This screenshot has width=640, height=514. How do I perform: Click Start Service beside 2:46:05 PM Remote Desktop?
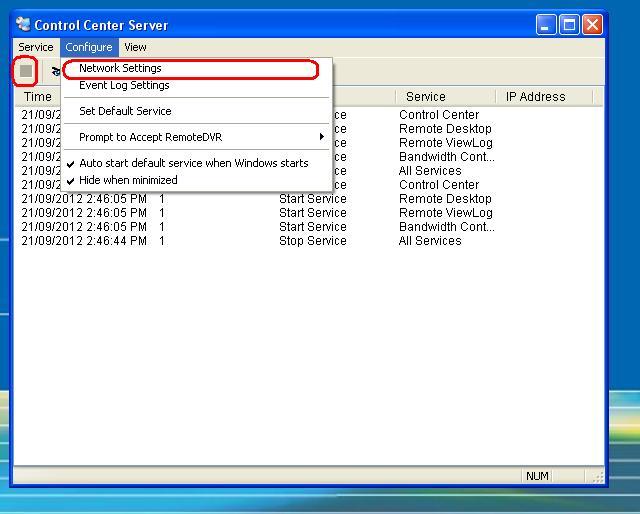pyautogui.click(x=313, y=199)
